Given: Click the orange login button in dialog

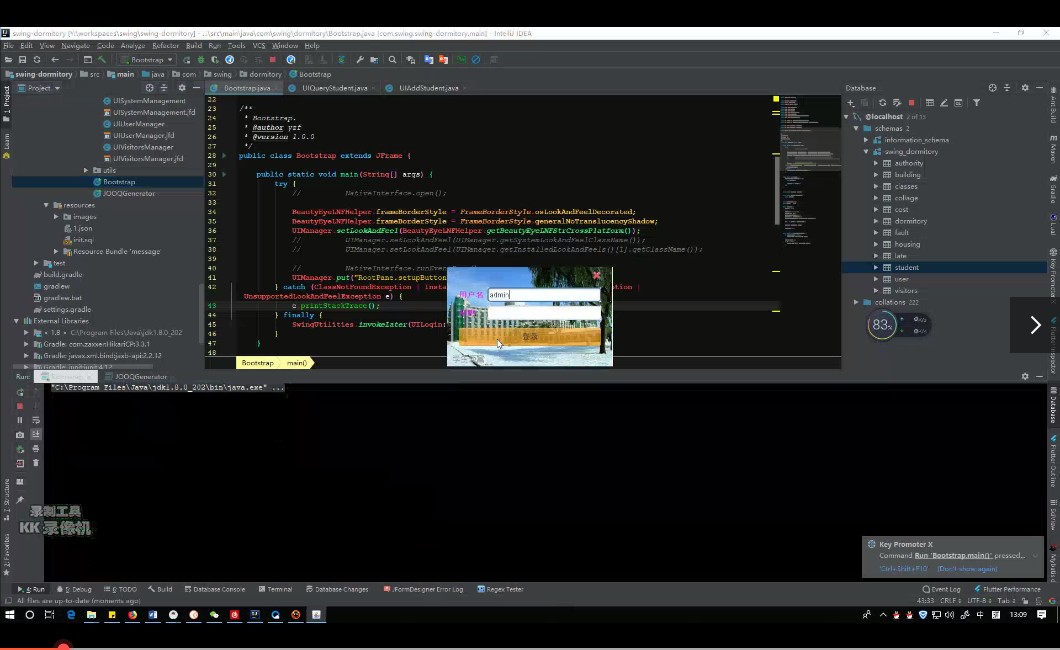Looking at the screenshot, I should point(529,336).
